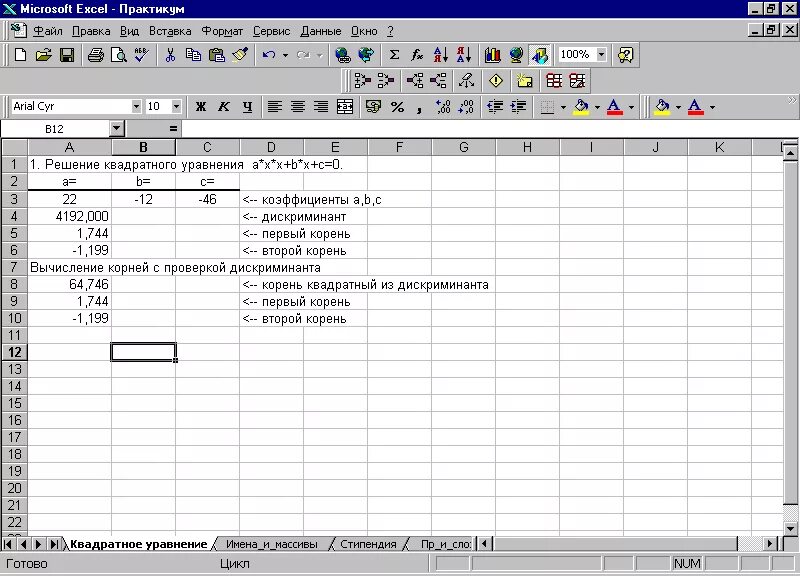Click the Print icon

click(x=95, y=55)
